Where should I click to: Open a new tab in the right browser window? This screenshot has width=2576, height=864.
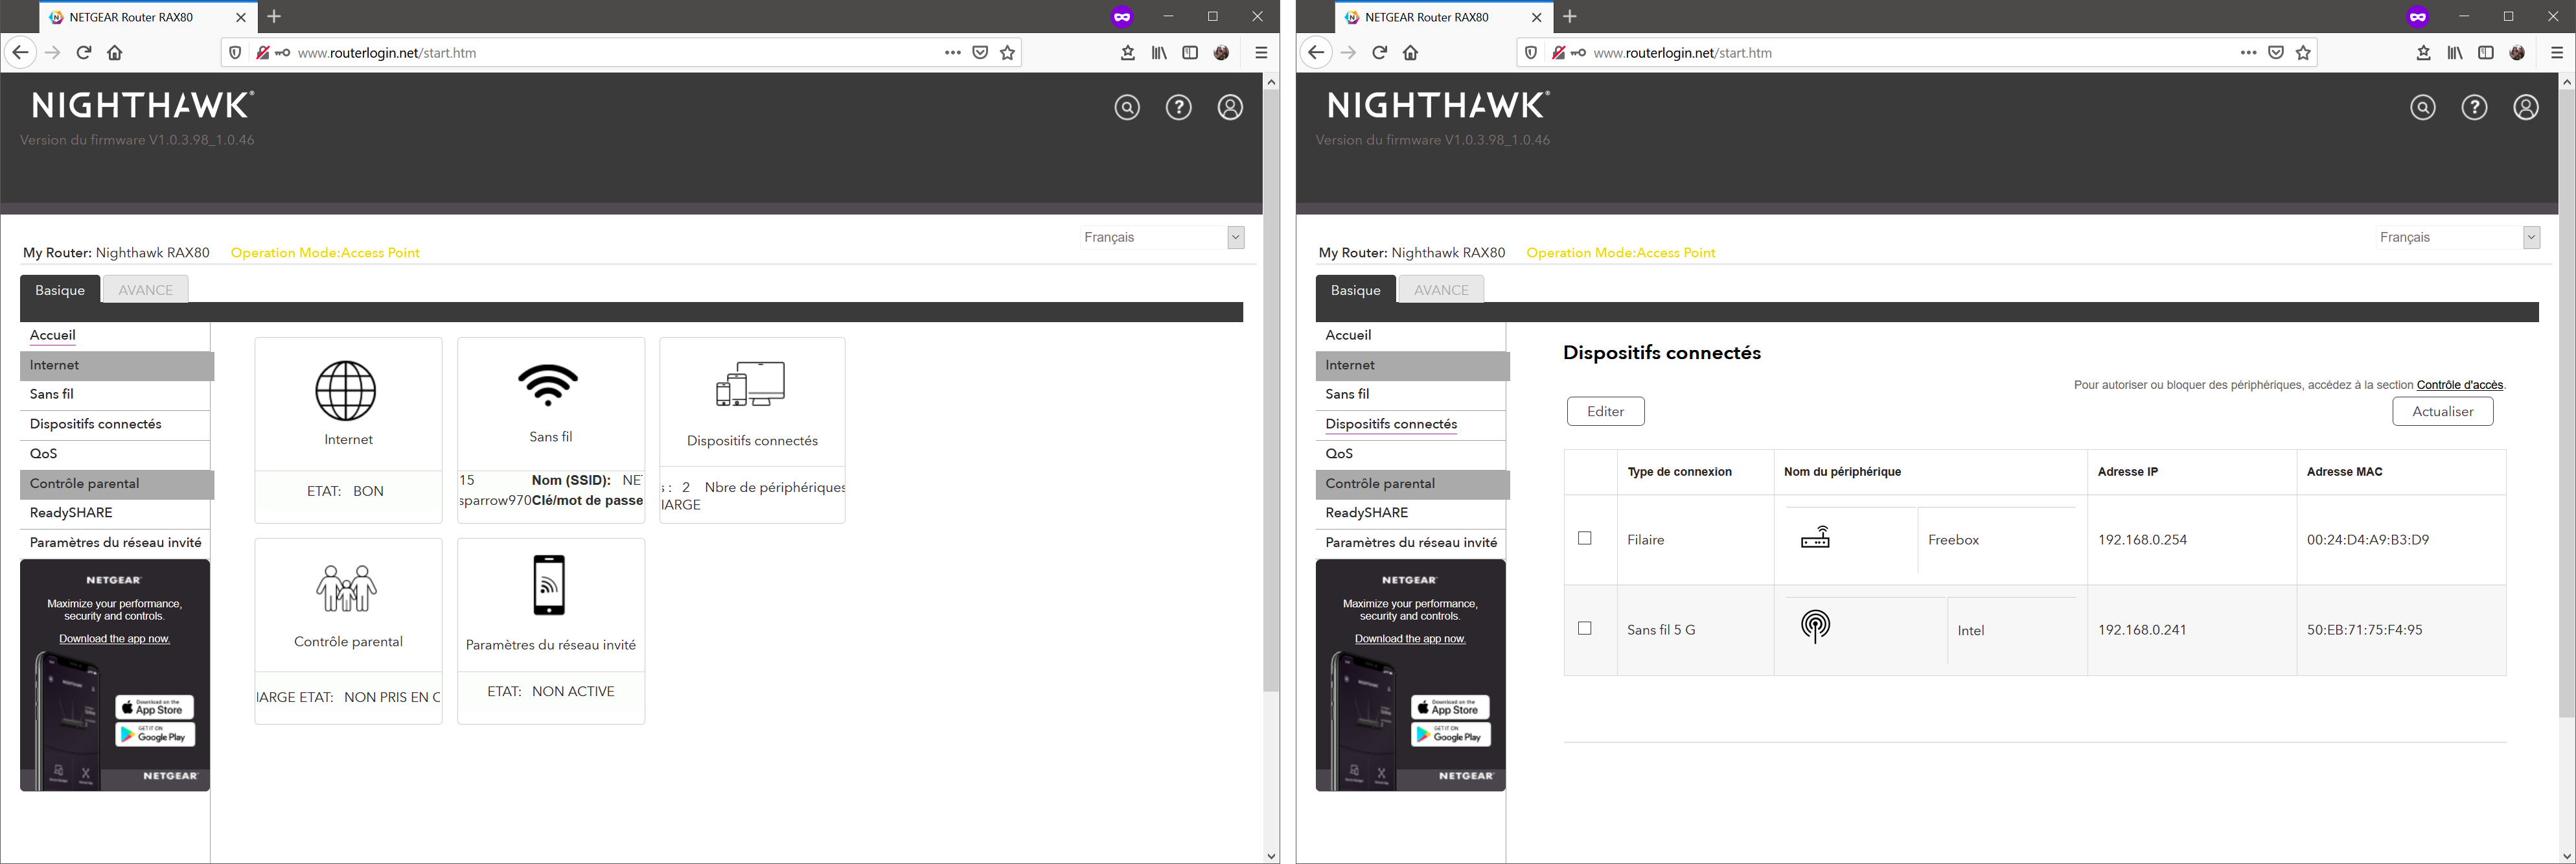point(1570,17)
